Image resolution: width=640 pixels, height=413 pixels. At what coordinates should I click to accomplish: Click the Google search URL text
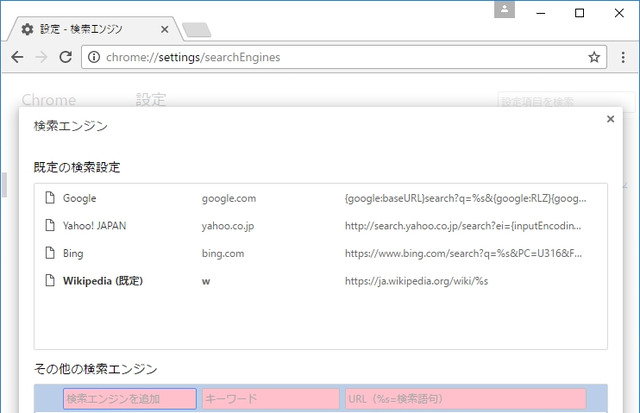click(x=465, y=198)
